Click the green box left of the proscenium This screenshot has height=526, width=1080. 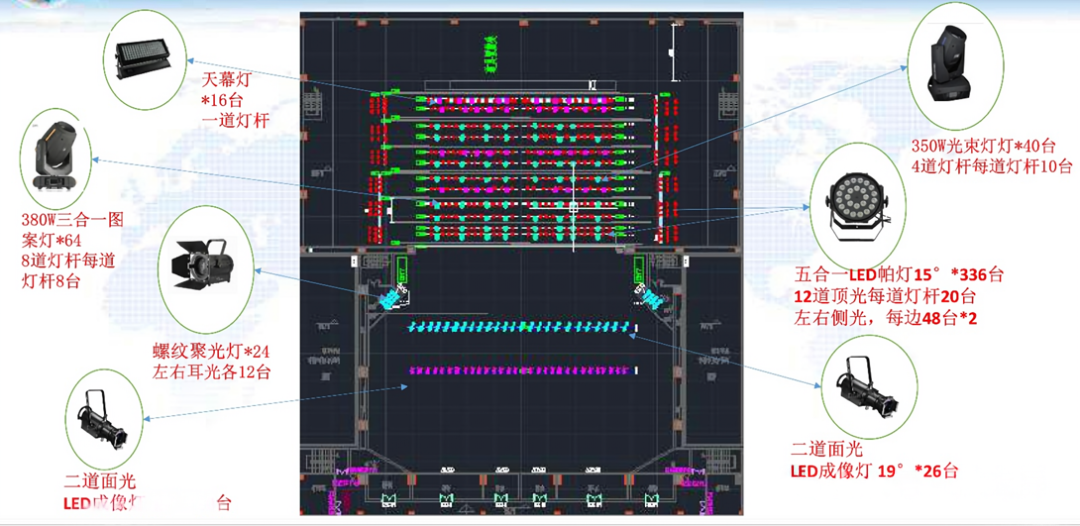tap(403, 271)
